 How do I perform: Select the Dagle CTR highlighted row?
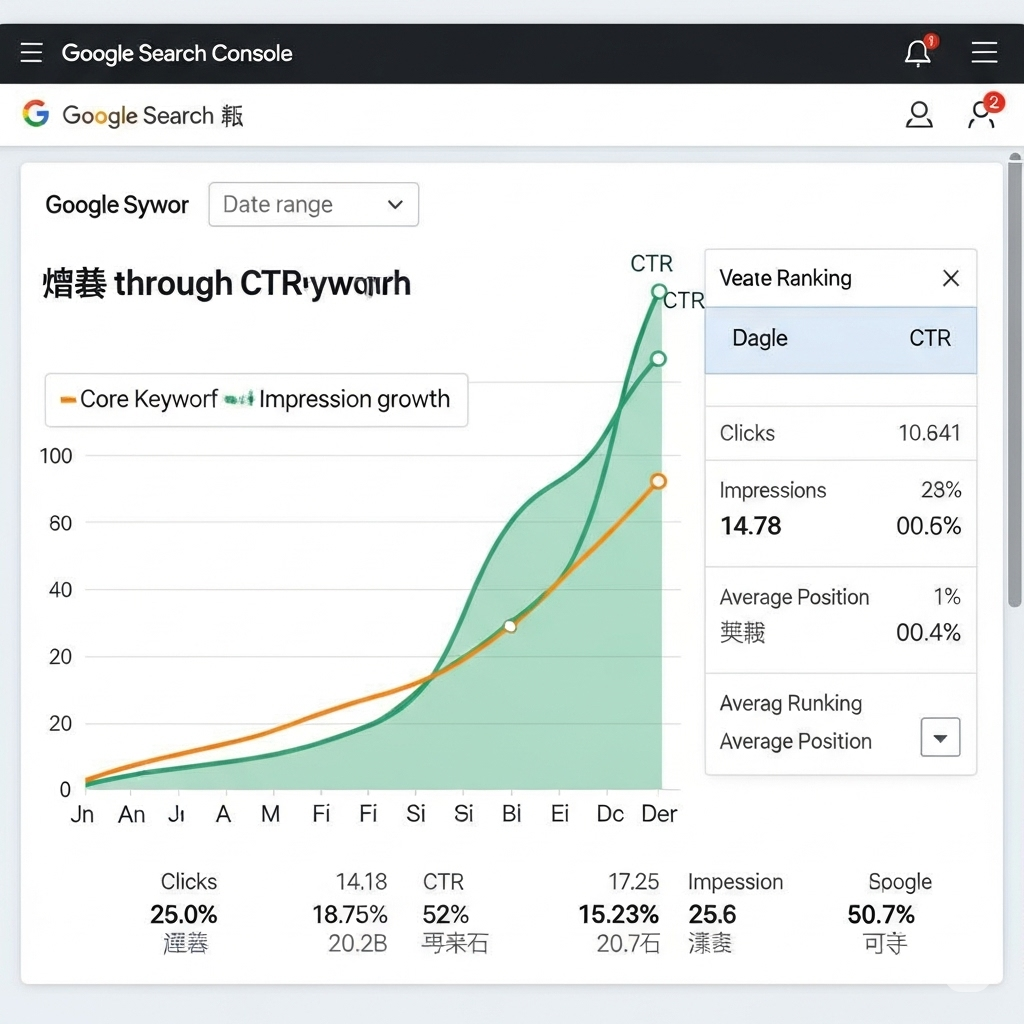(x=840, y=340)
